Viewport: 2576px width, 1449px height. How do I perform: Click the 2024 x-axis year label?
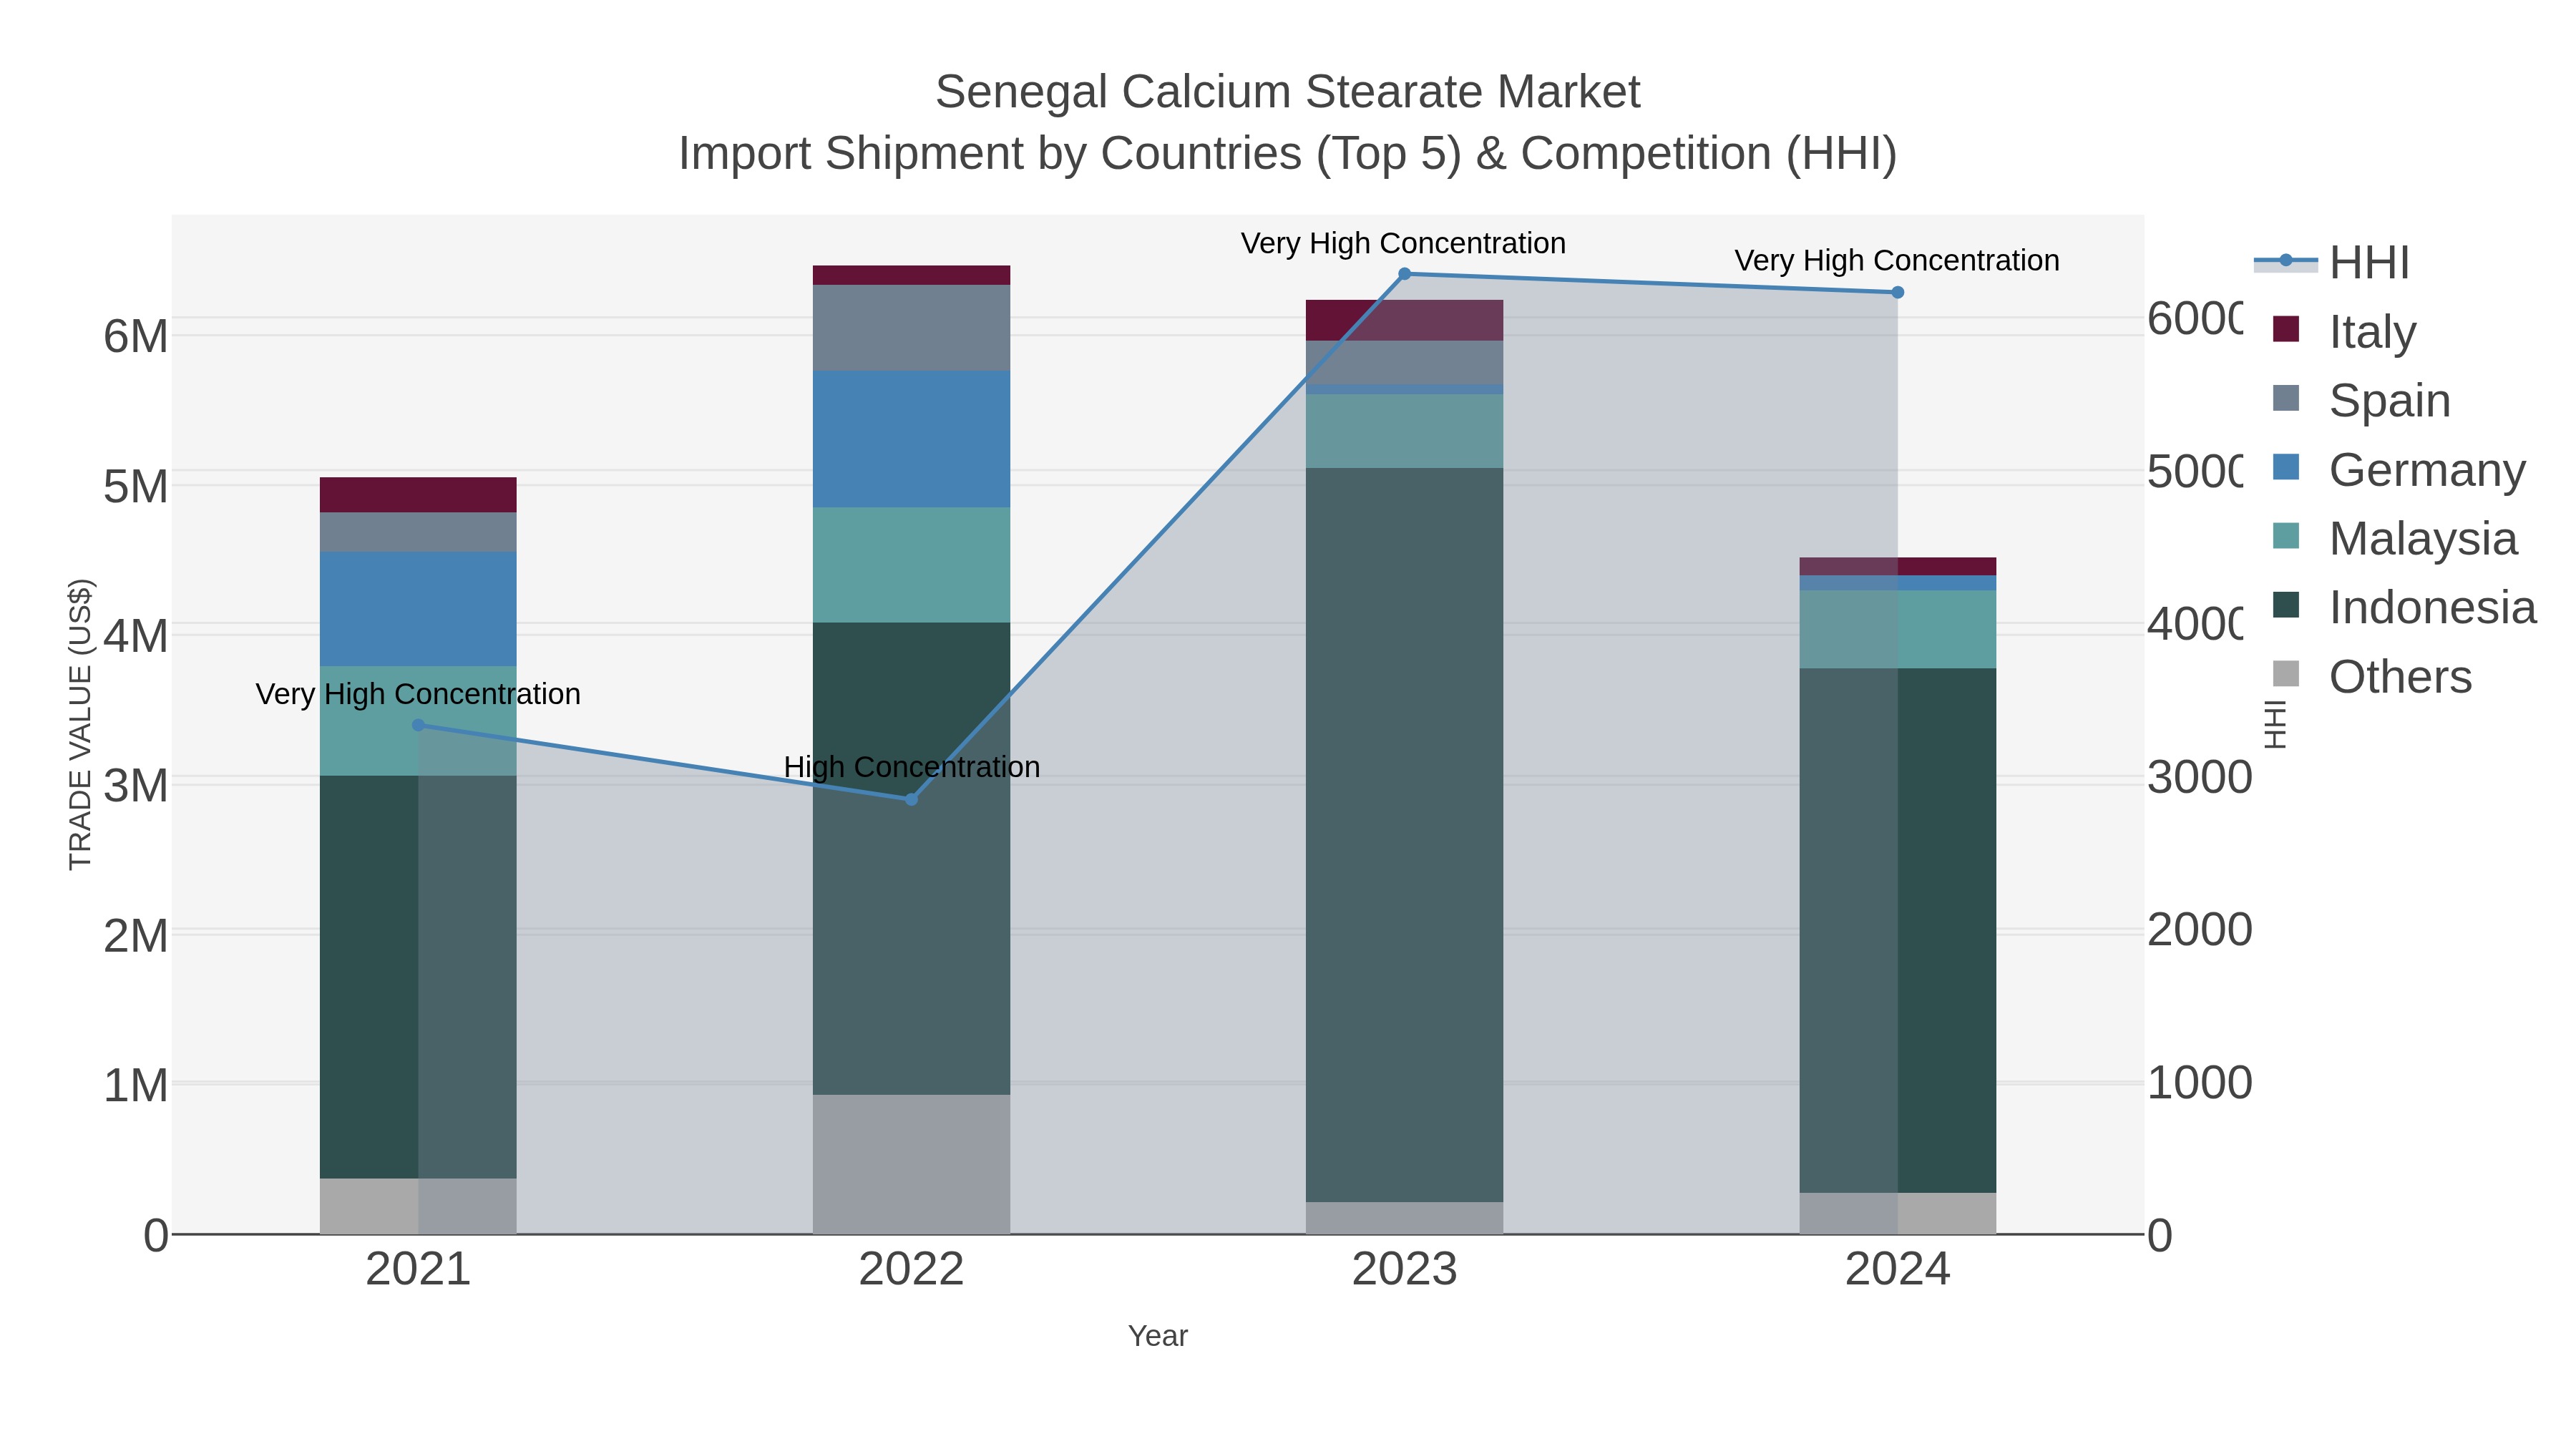click(x=1897, y=1270)
